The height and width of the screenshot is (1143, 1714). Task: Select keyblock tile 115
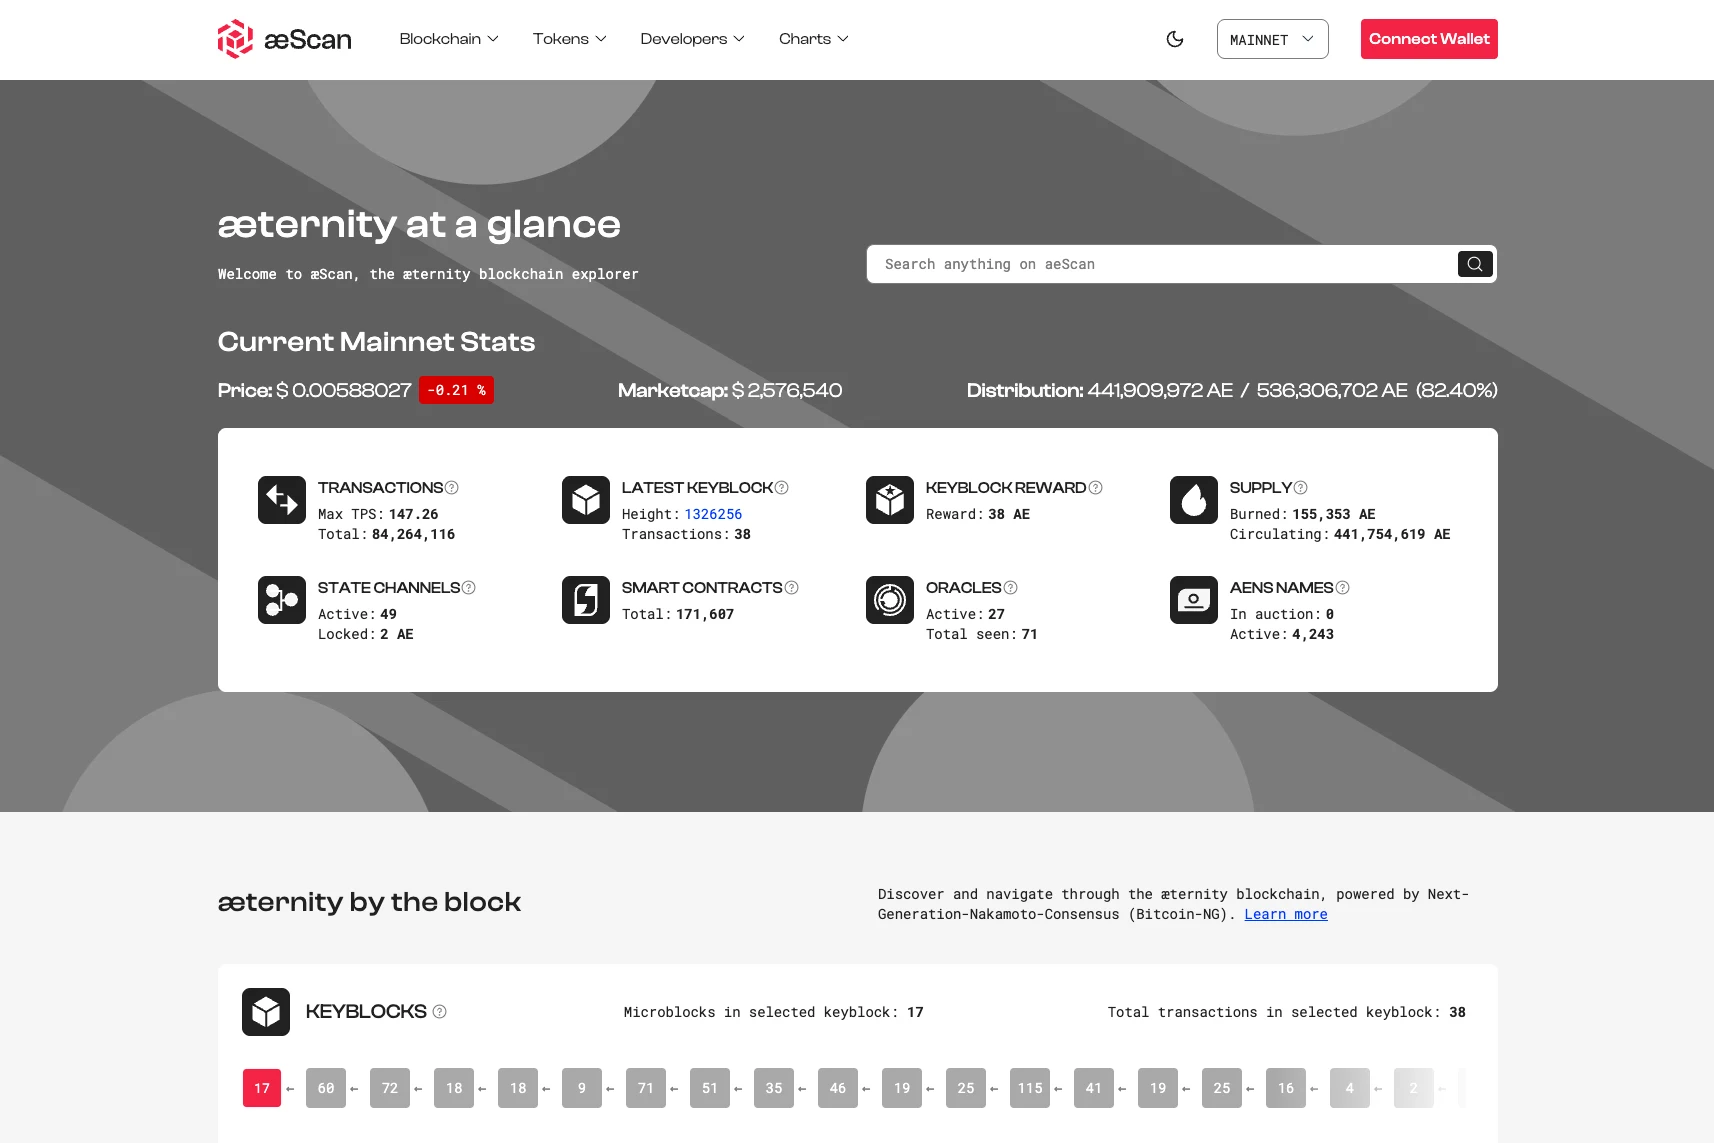tap(1030, 1088)
